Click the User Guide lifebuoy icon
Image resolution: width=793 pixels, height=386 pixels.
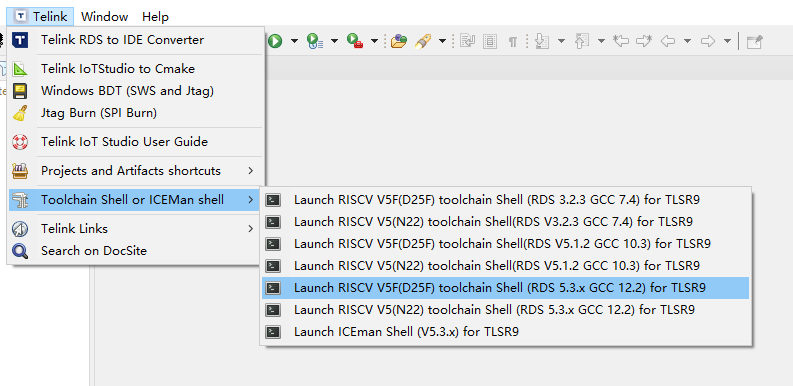[20, 142]
